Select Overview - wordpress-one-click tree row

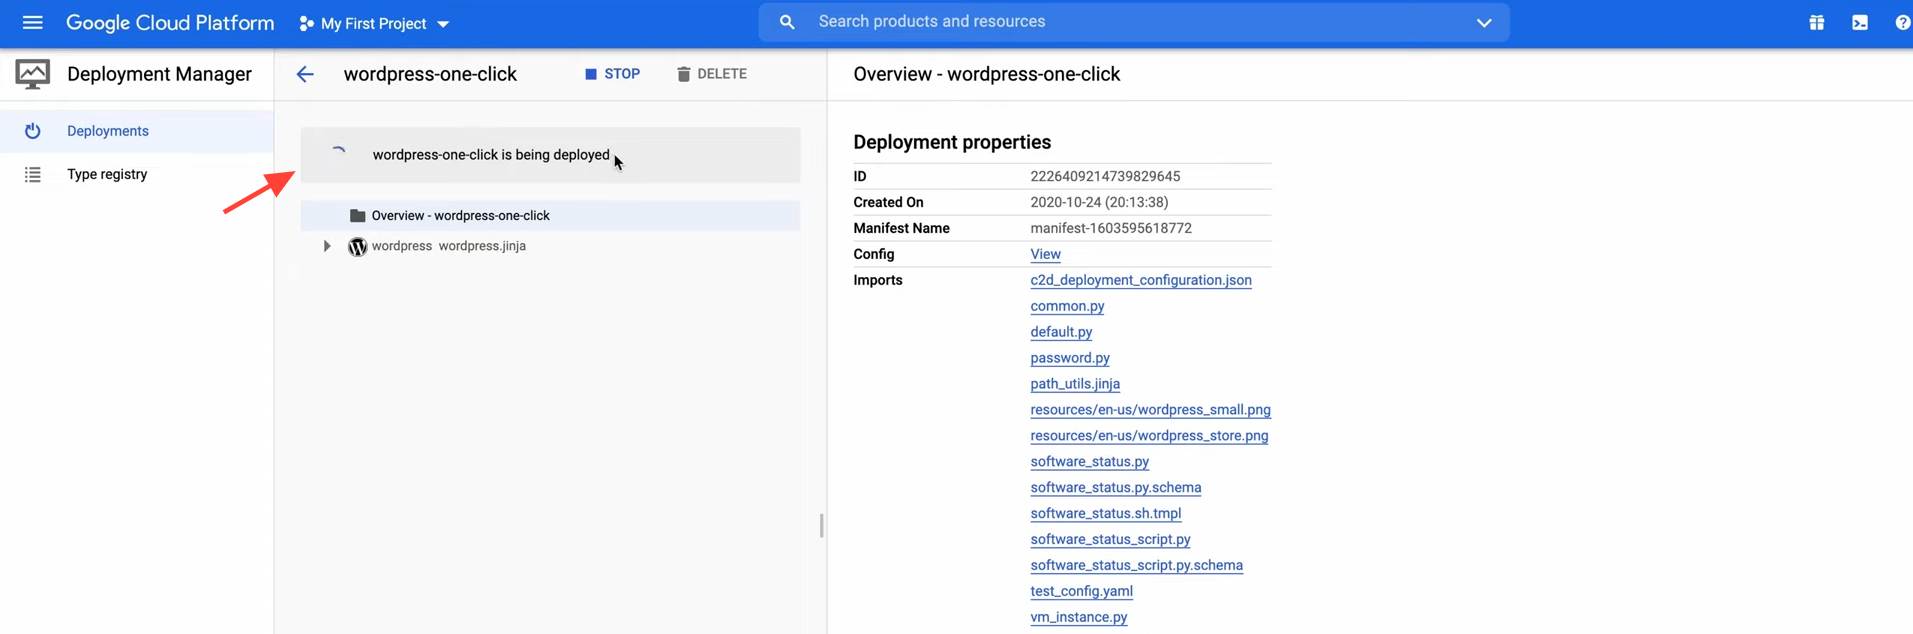[x=550, y=215]
